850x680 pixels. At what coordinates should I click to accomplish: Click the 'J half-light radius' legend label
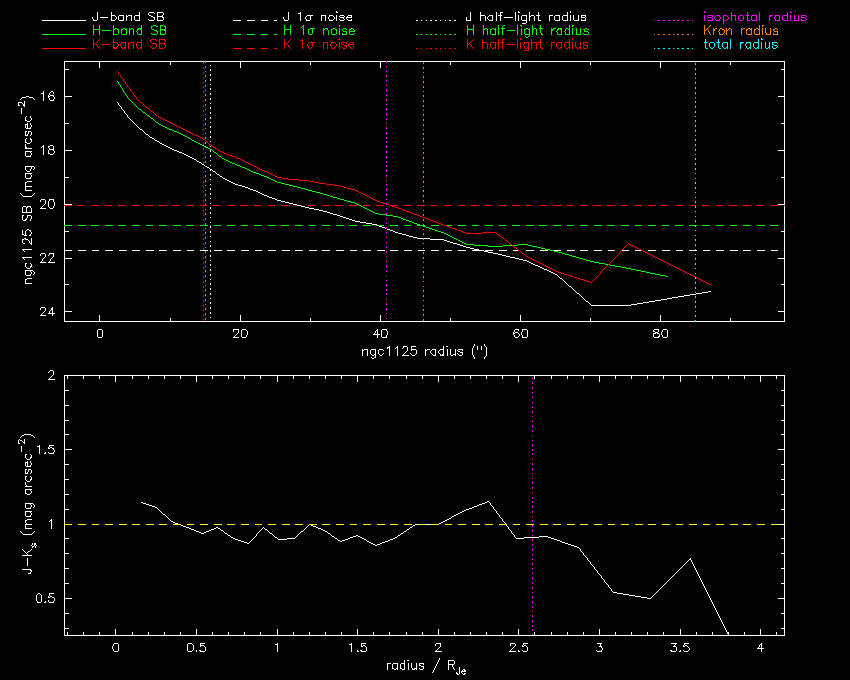coord(526,17)
